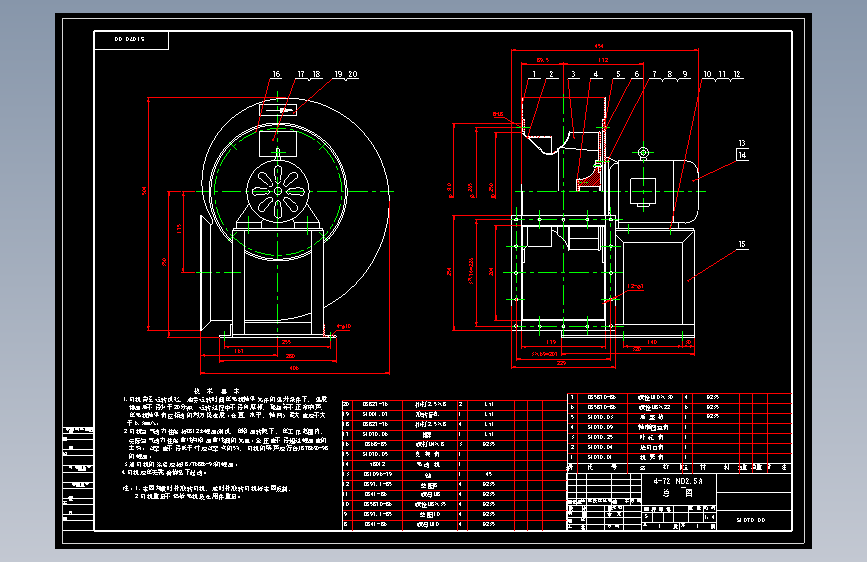This screenshot has width=867, height=562.
Task: Click part callout number 1 above side view
Action: click(534, 74)
